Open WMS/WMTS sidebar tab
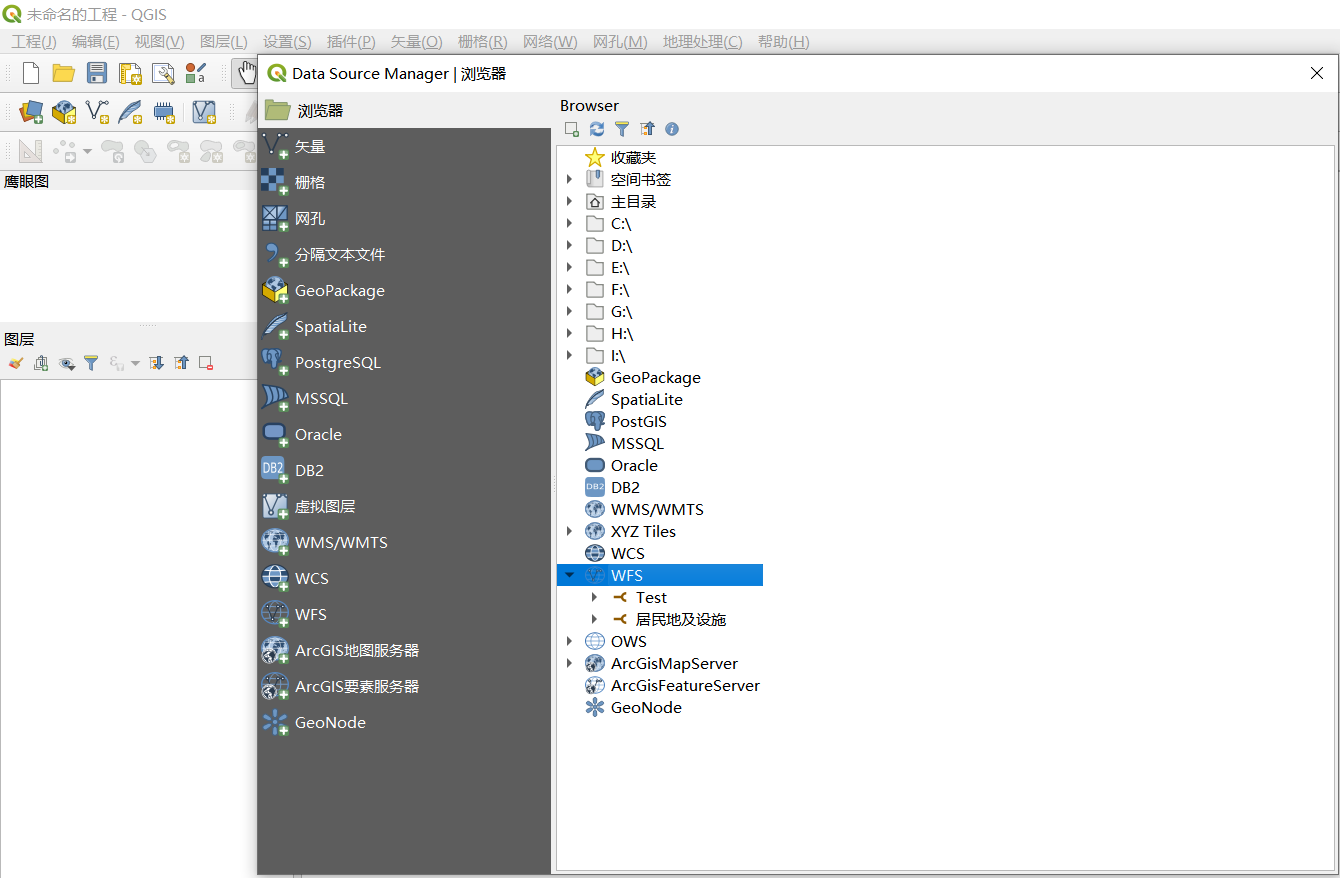1340x878 pixels. [x=404, y=542]
